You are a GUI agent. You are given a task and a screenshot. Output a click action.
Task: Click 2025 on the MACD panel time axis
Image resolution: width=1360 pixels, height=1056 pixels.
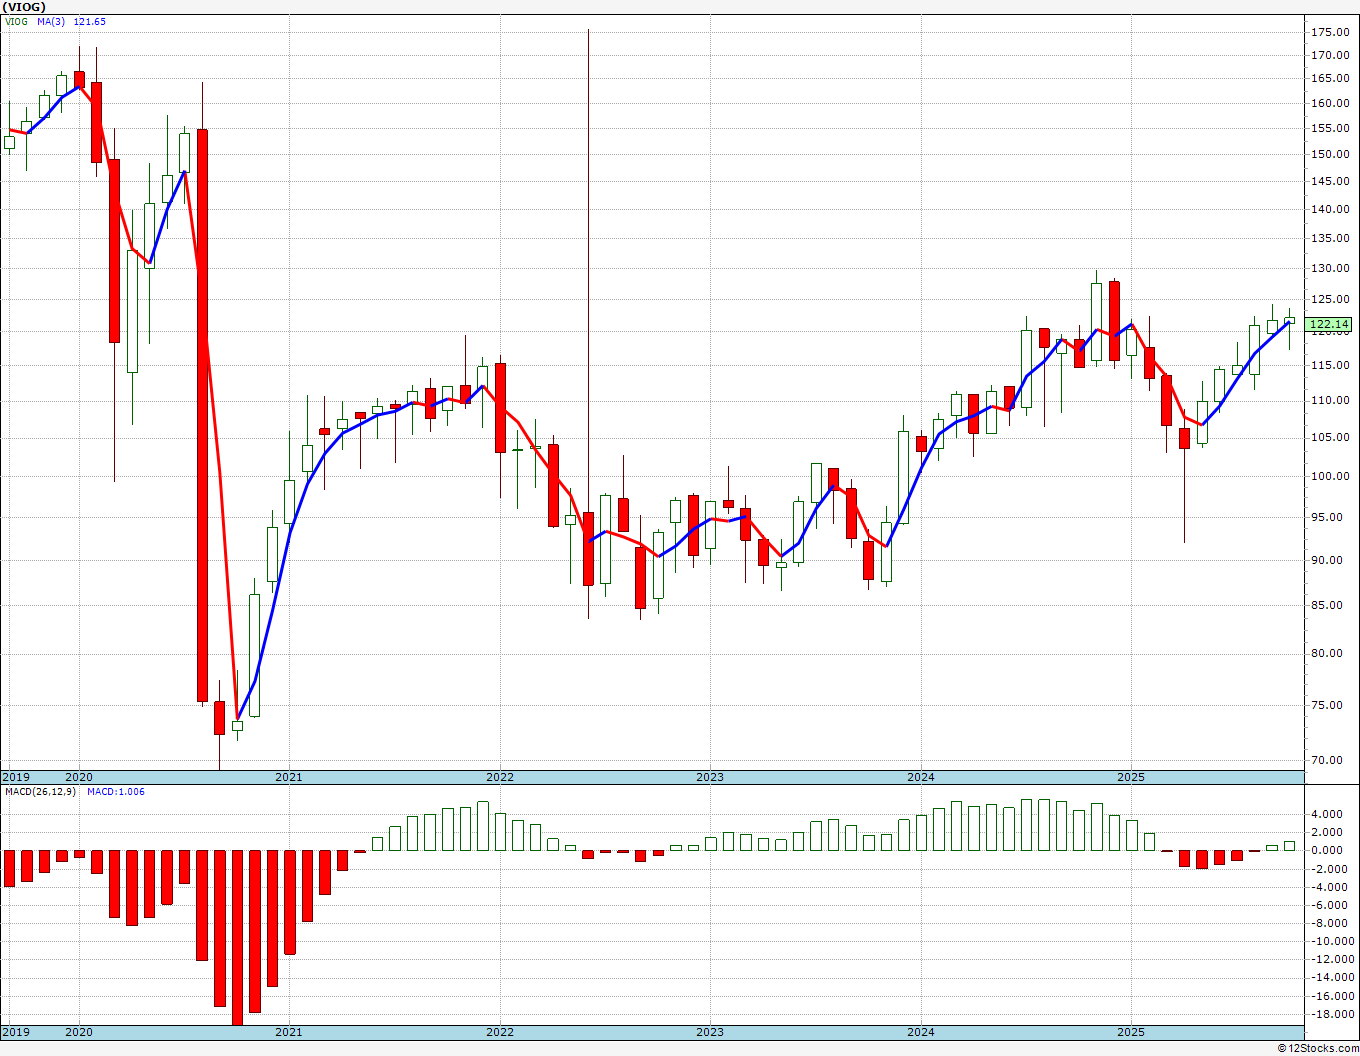pyautogui.click(x=1130, y=1032)
